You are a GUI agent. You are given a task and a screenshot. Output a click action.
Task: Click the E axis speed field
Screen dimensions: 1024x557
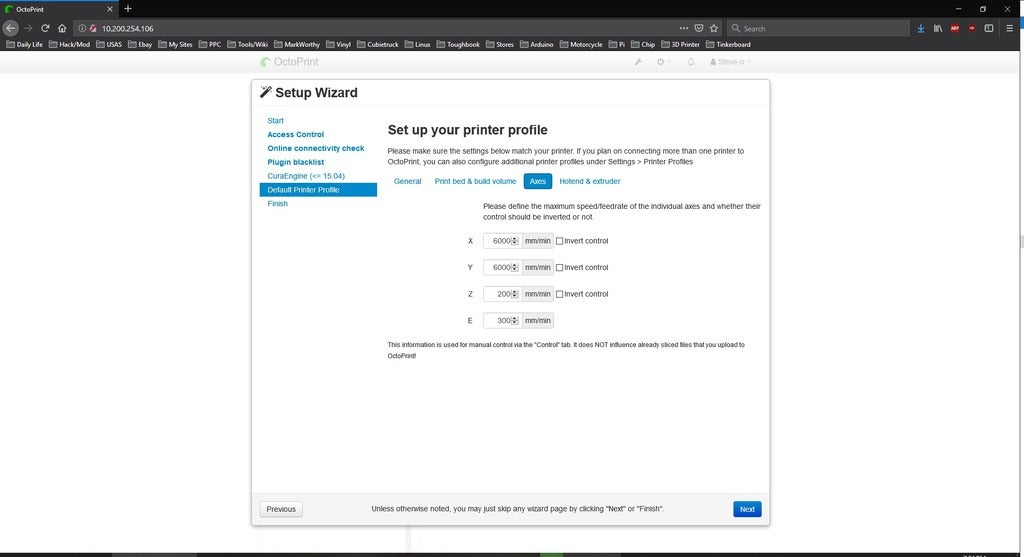(x=502, y=321)
